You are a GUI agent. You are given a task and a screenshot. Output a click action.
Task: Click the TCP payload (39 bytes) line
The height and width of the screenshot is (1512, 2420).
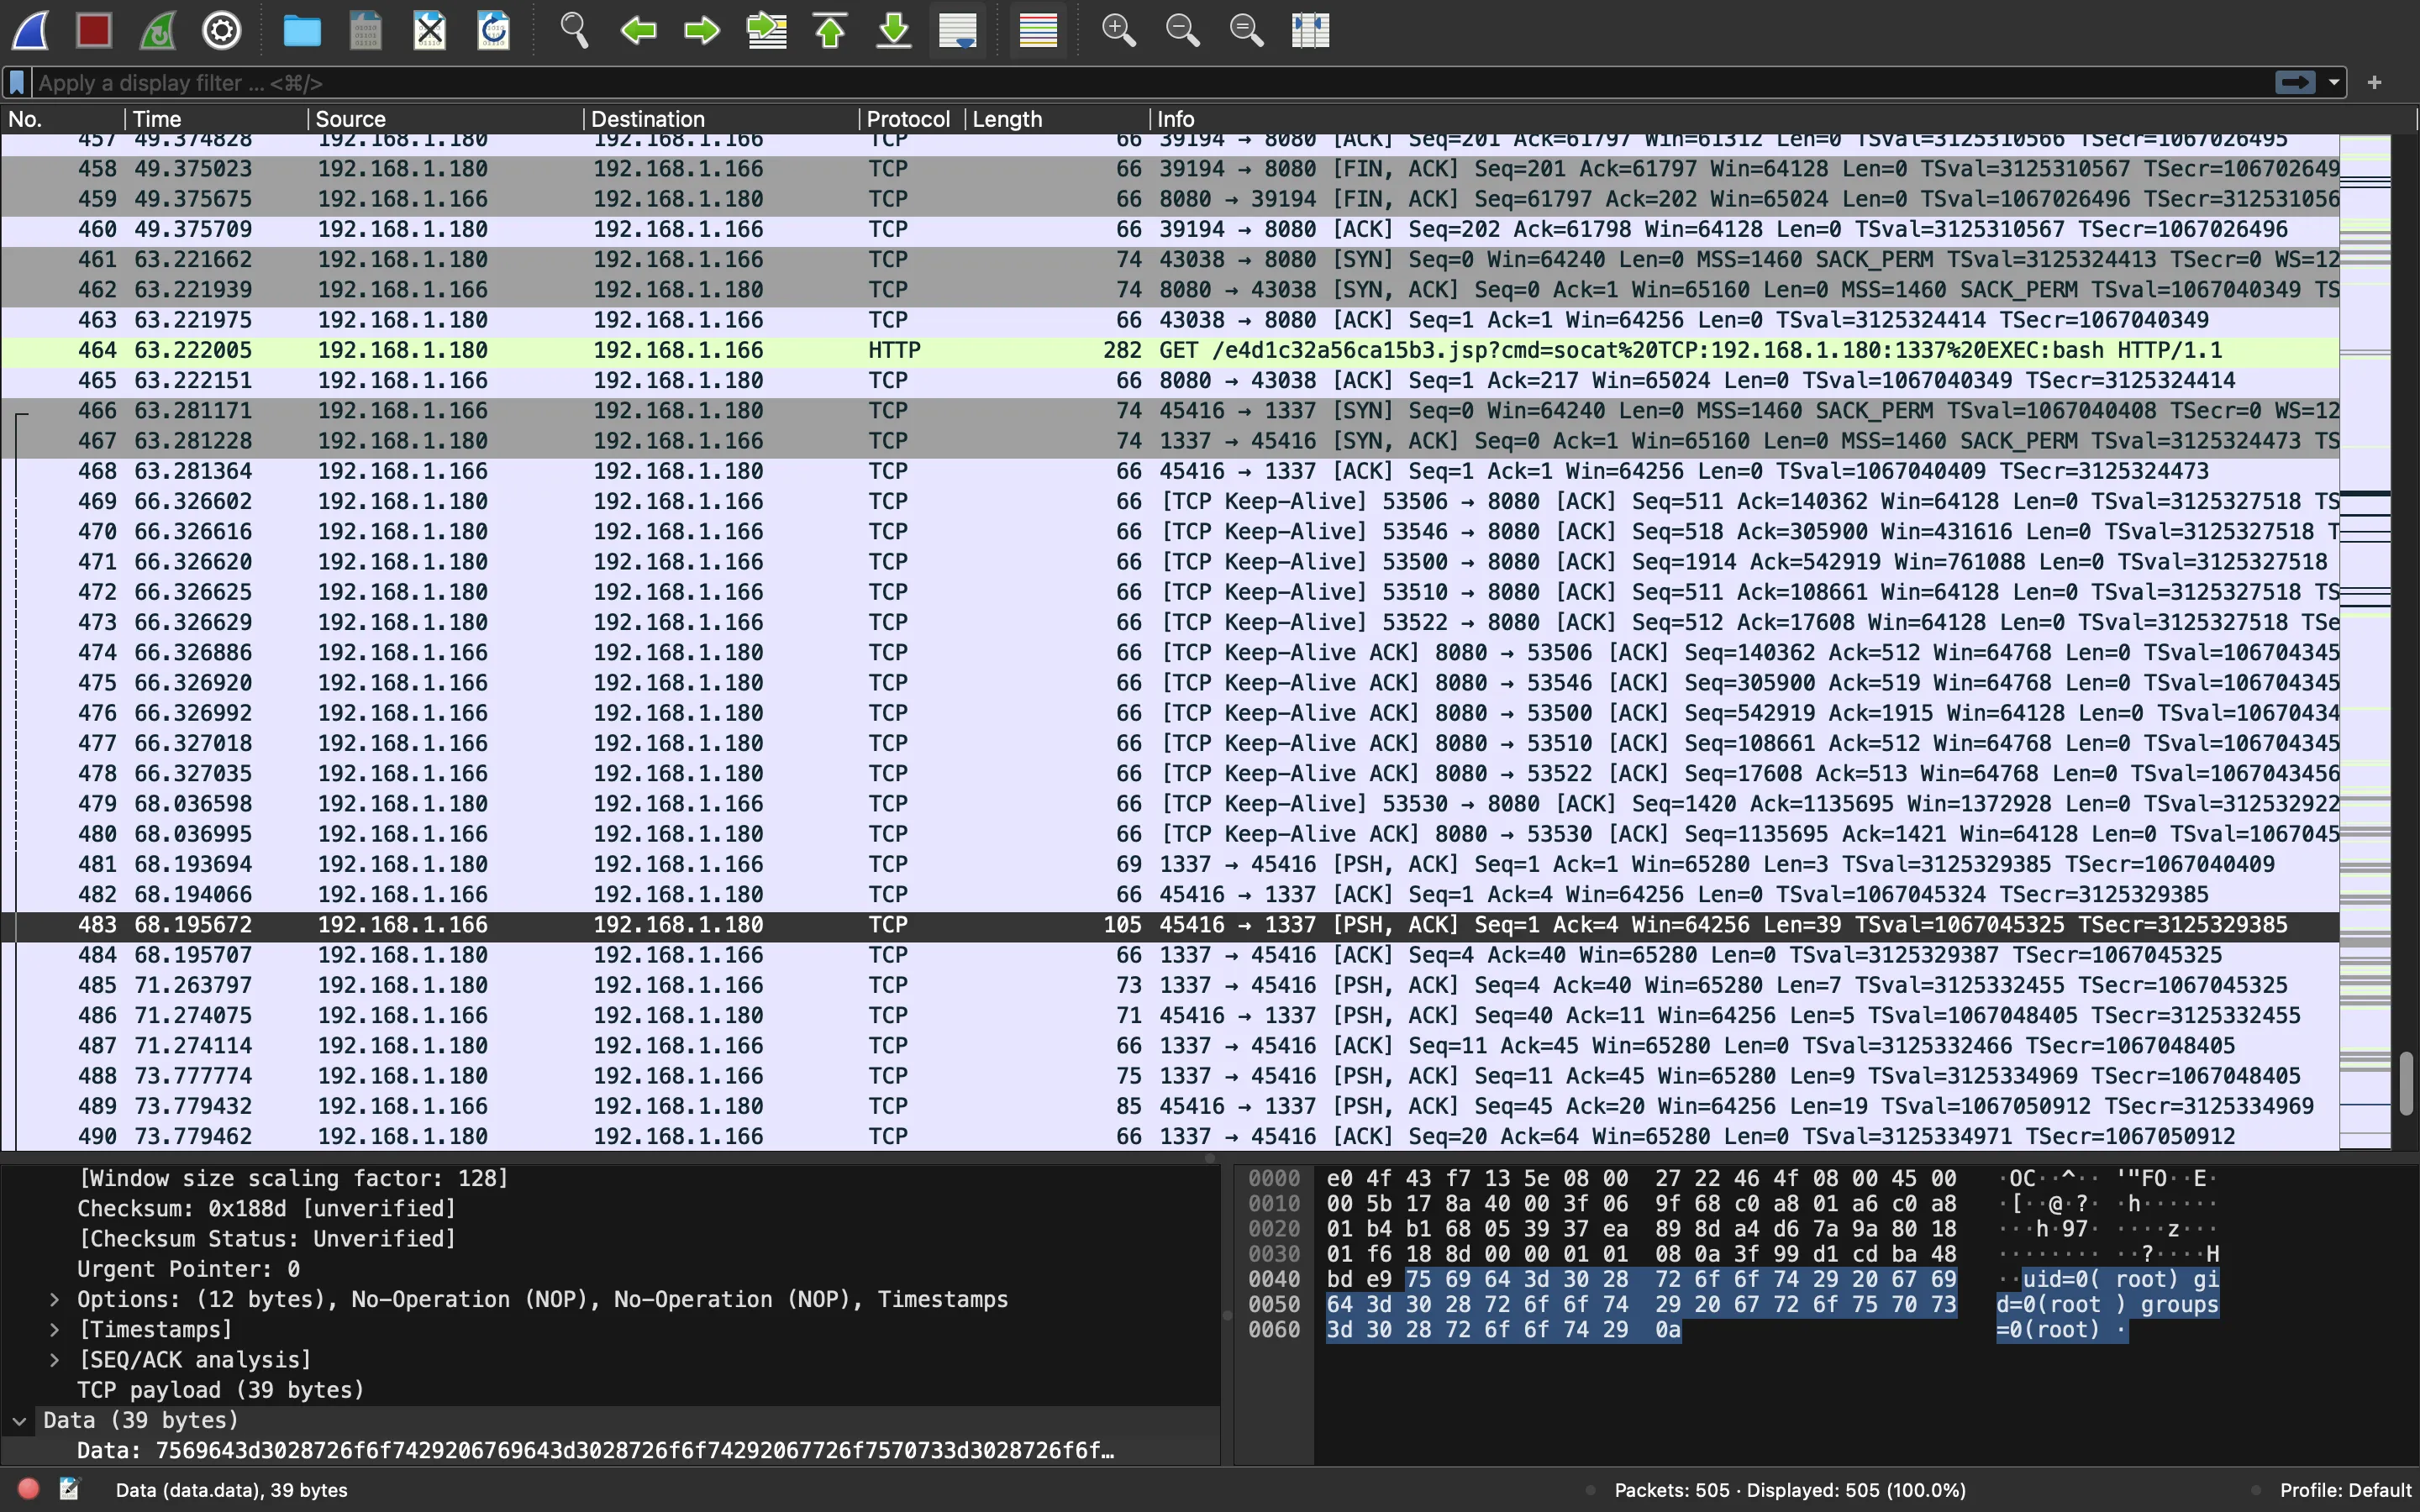pos(220,1390)
